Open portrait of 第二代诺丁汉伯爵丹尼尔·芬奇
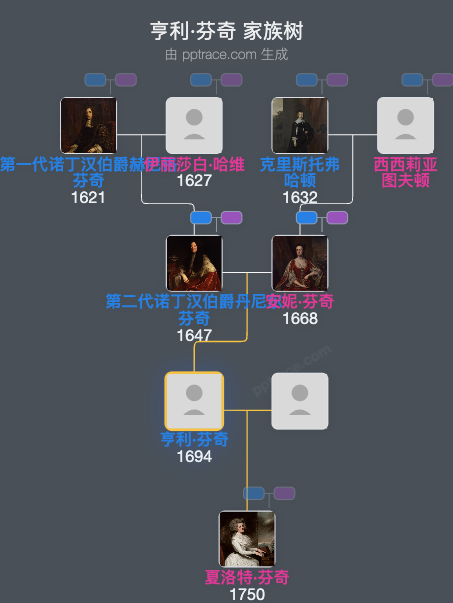 point(194,263)
